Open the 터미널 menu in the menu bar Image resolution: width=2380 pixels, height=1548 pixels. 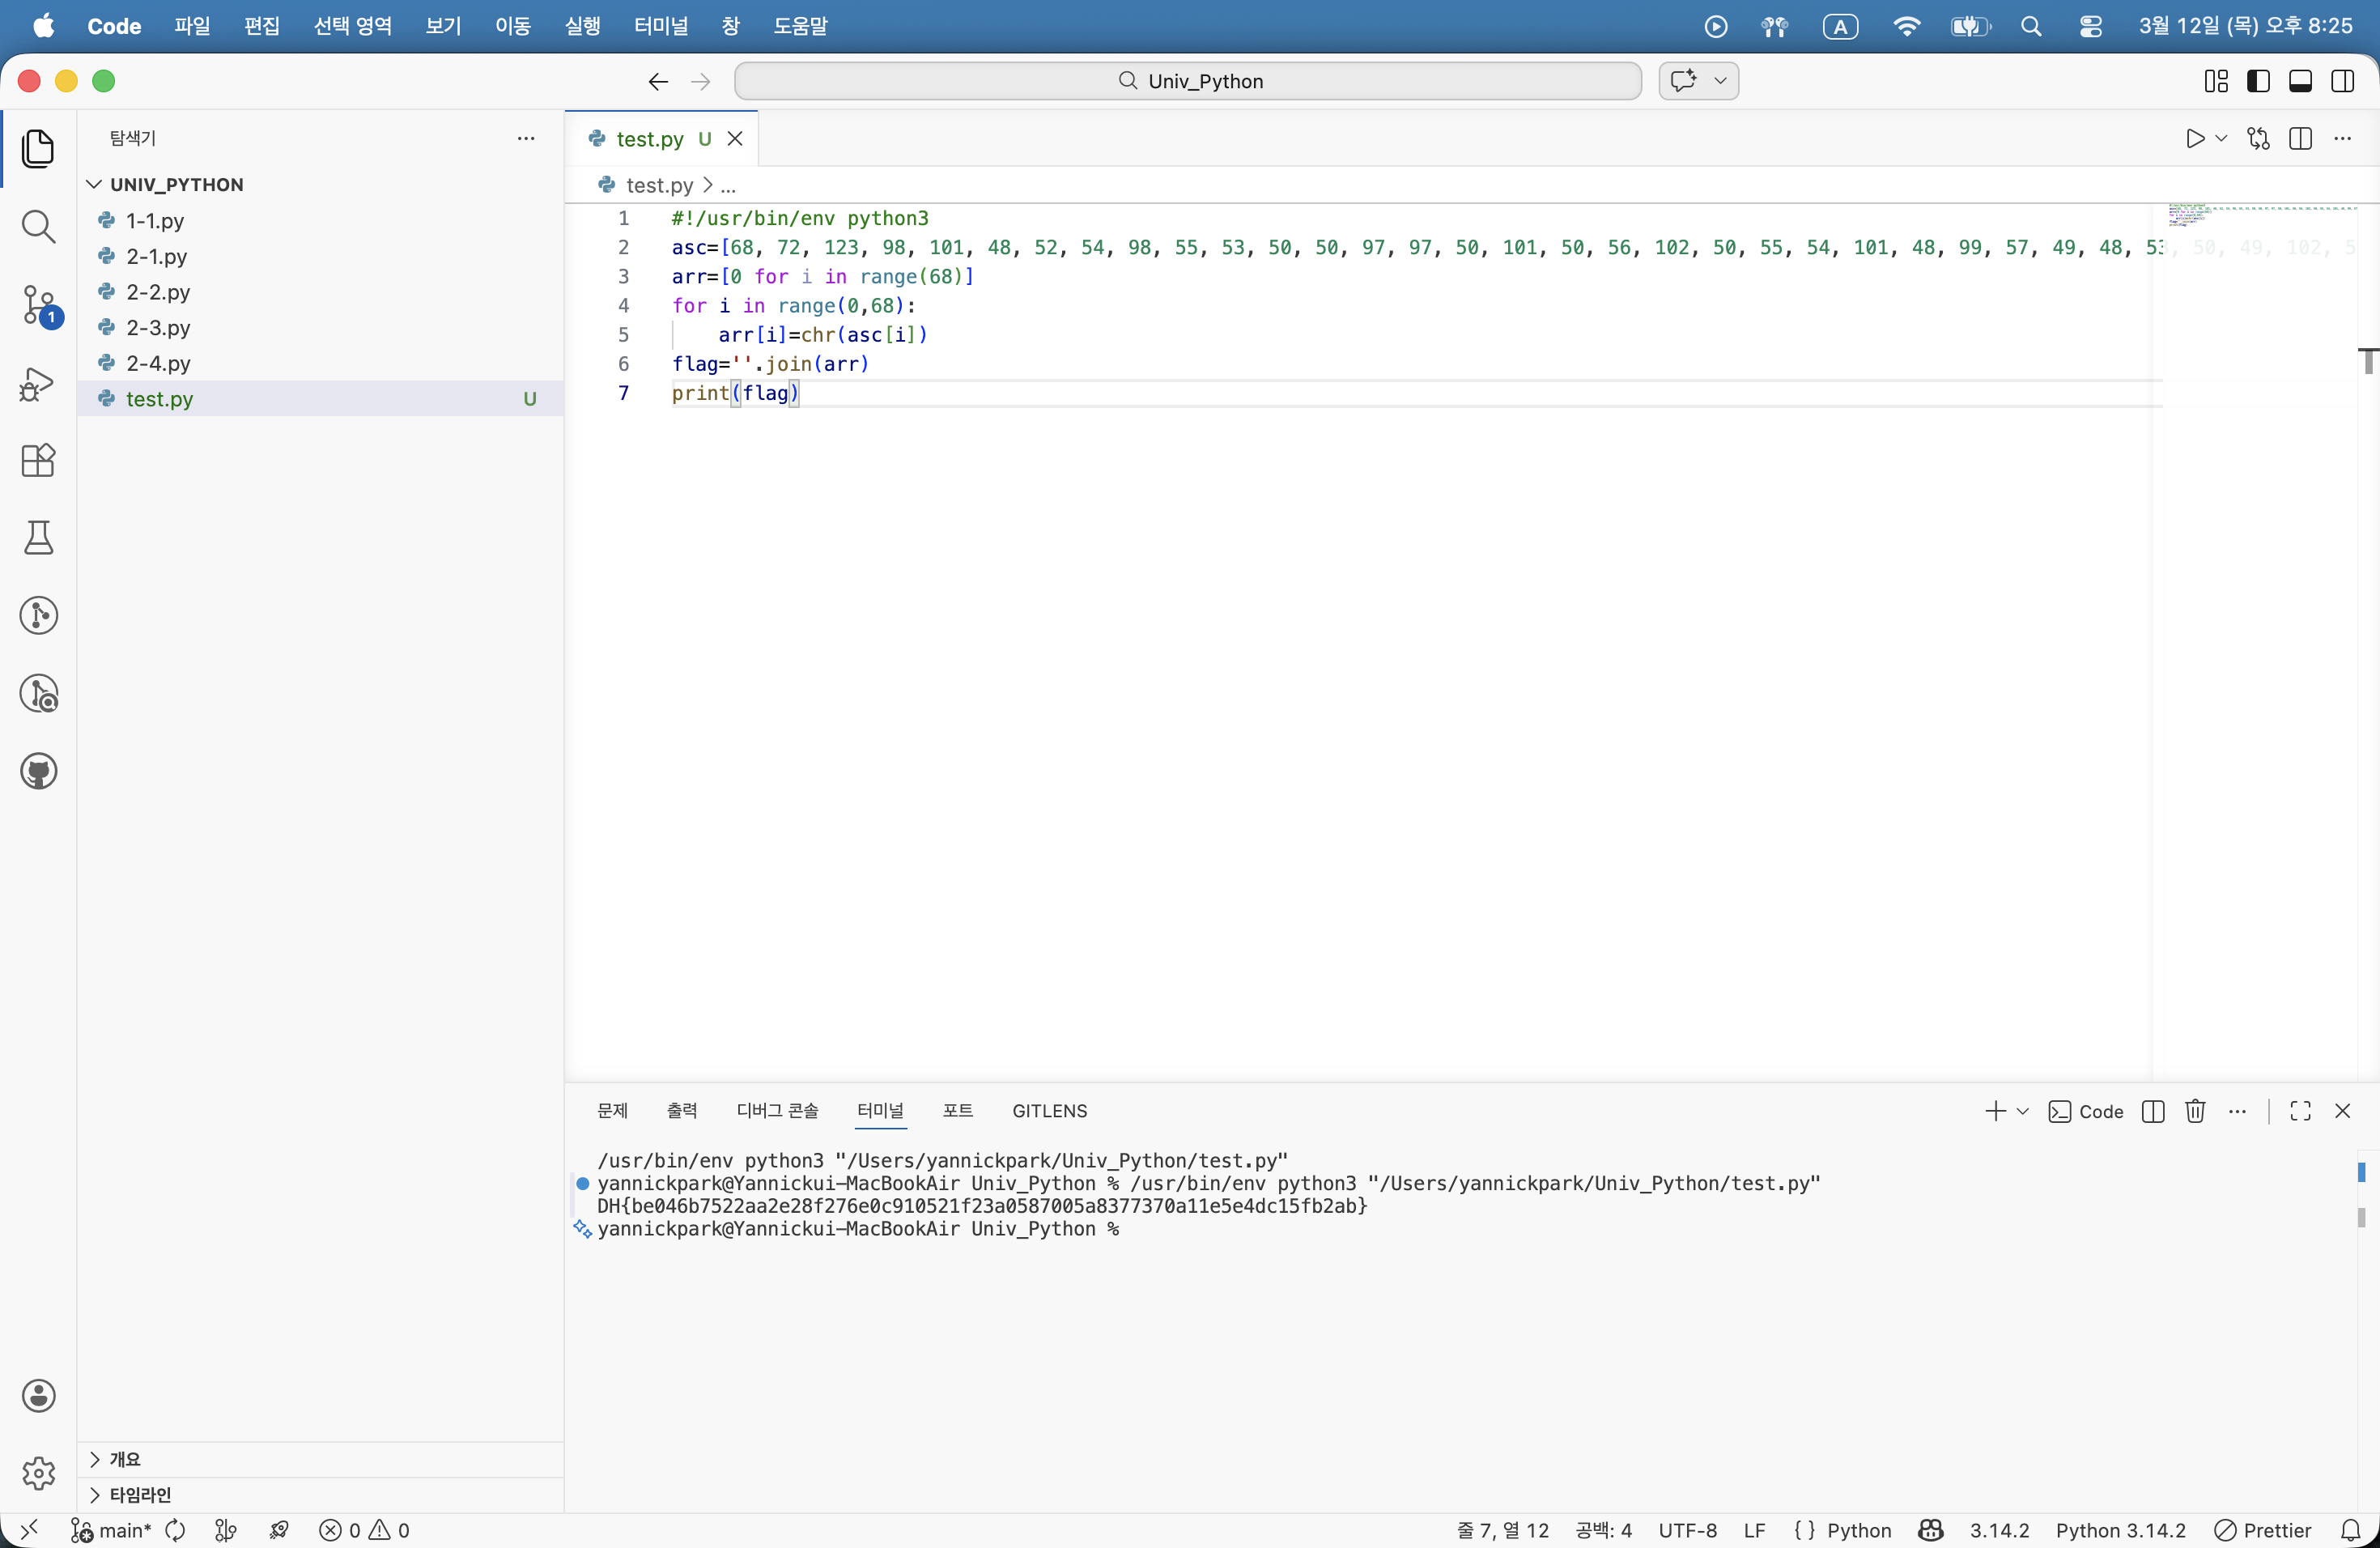pos(660,26)
